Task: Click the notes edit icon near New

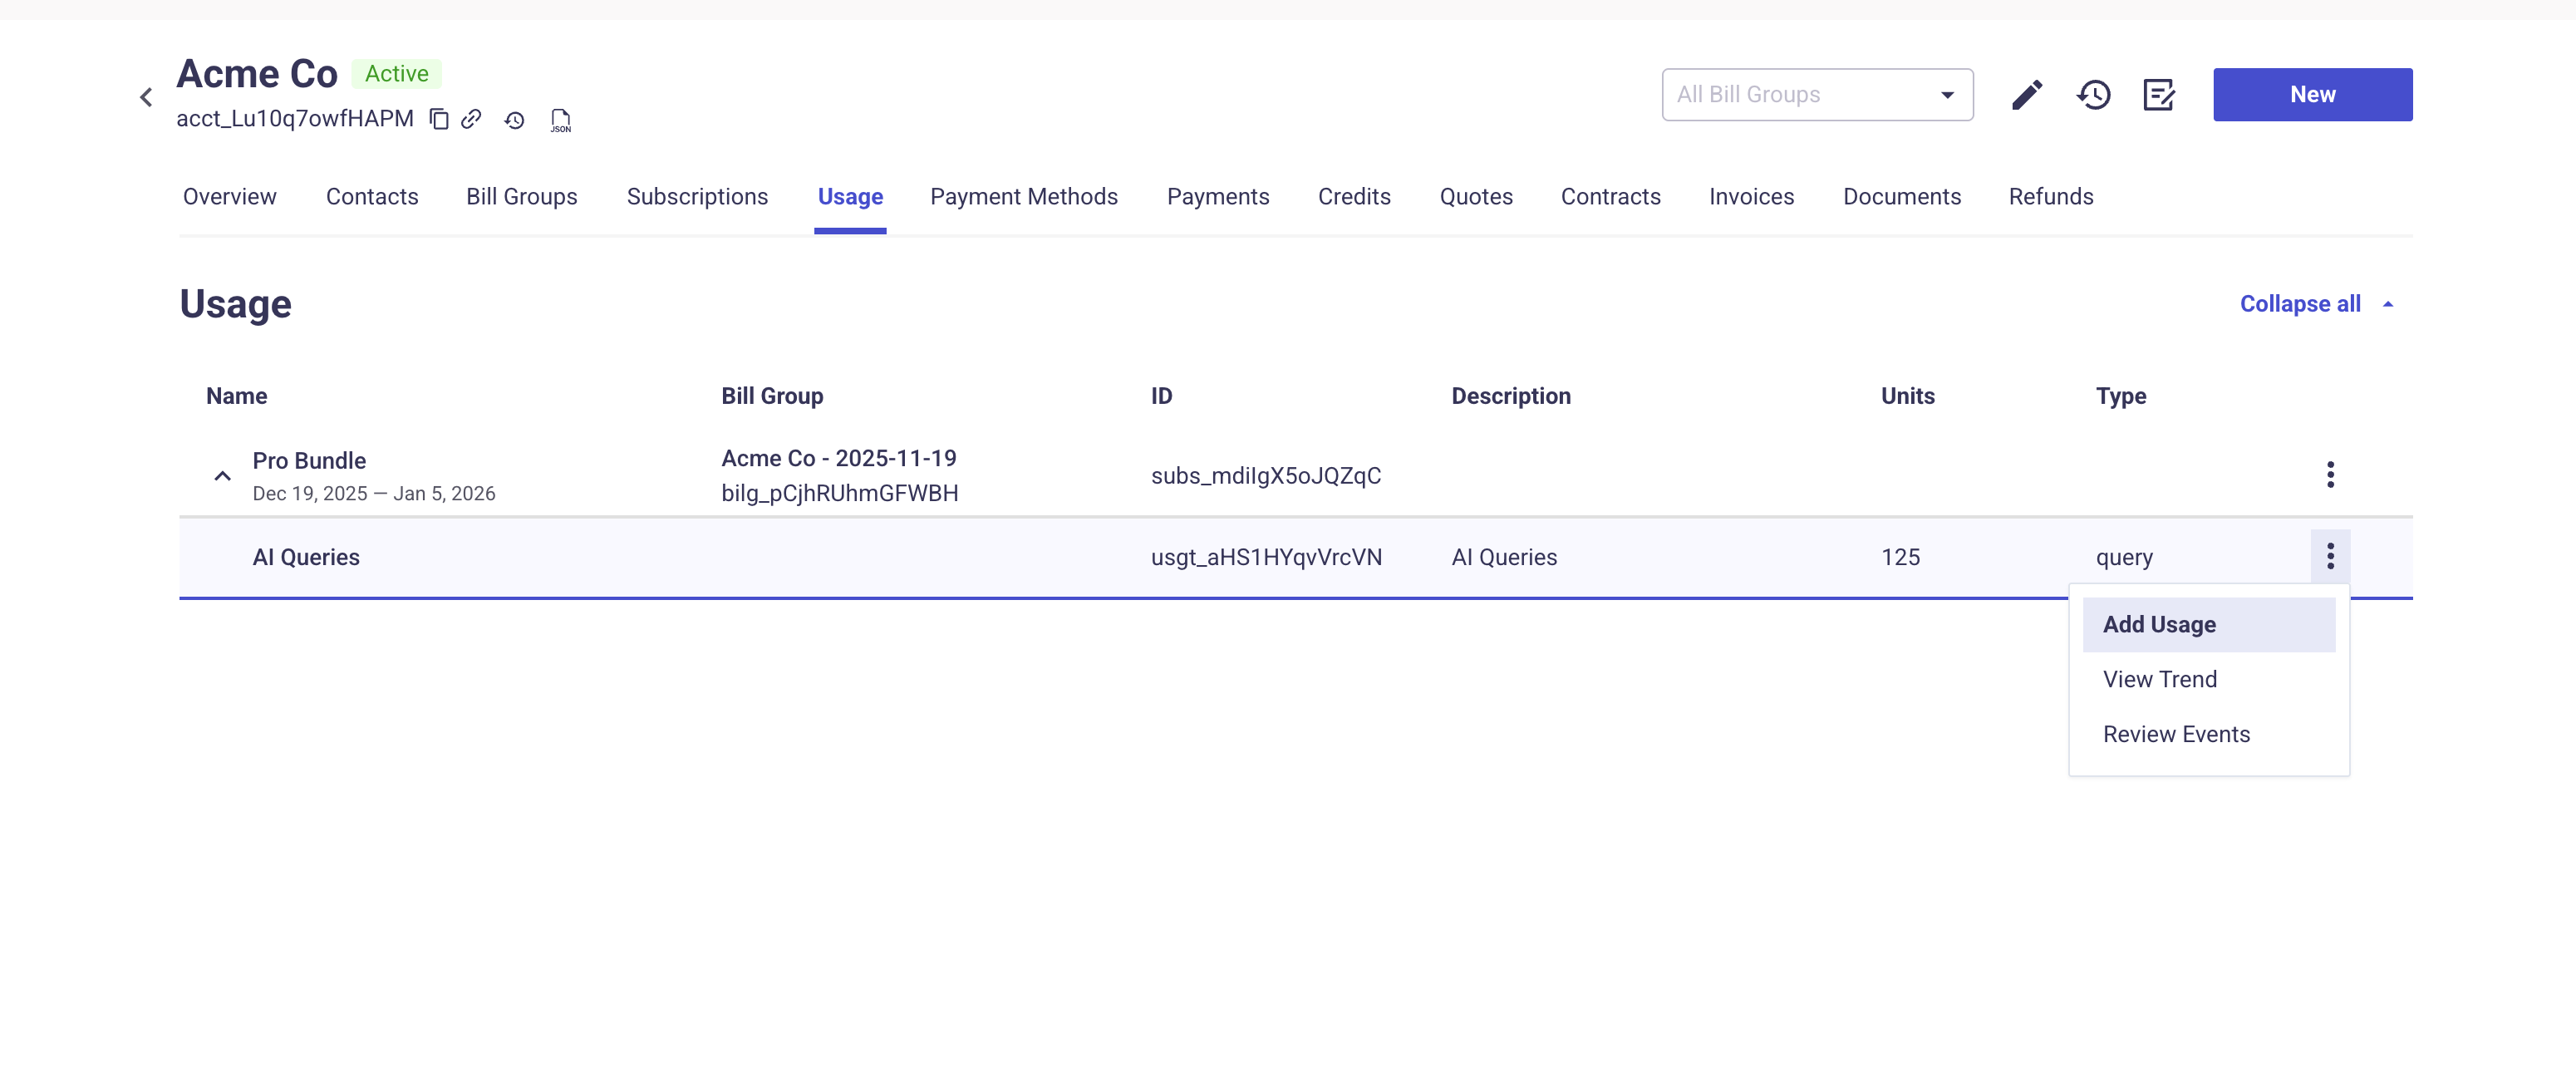Action: [x=2159, y=95]
